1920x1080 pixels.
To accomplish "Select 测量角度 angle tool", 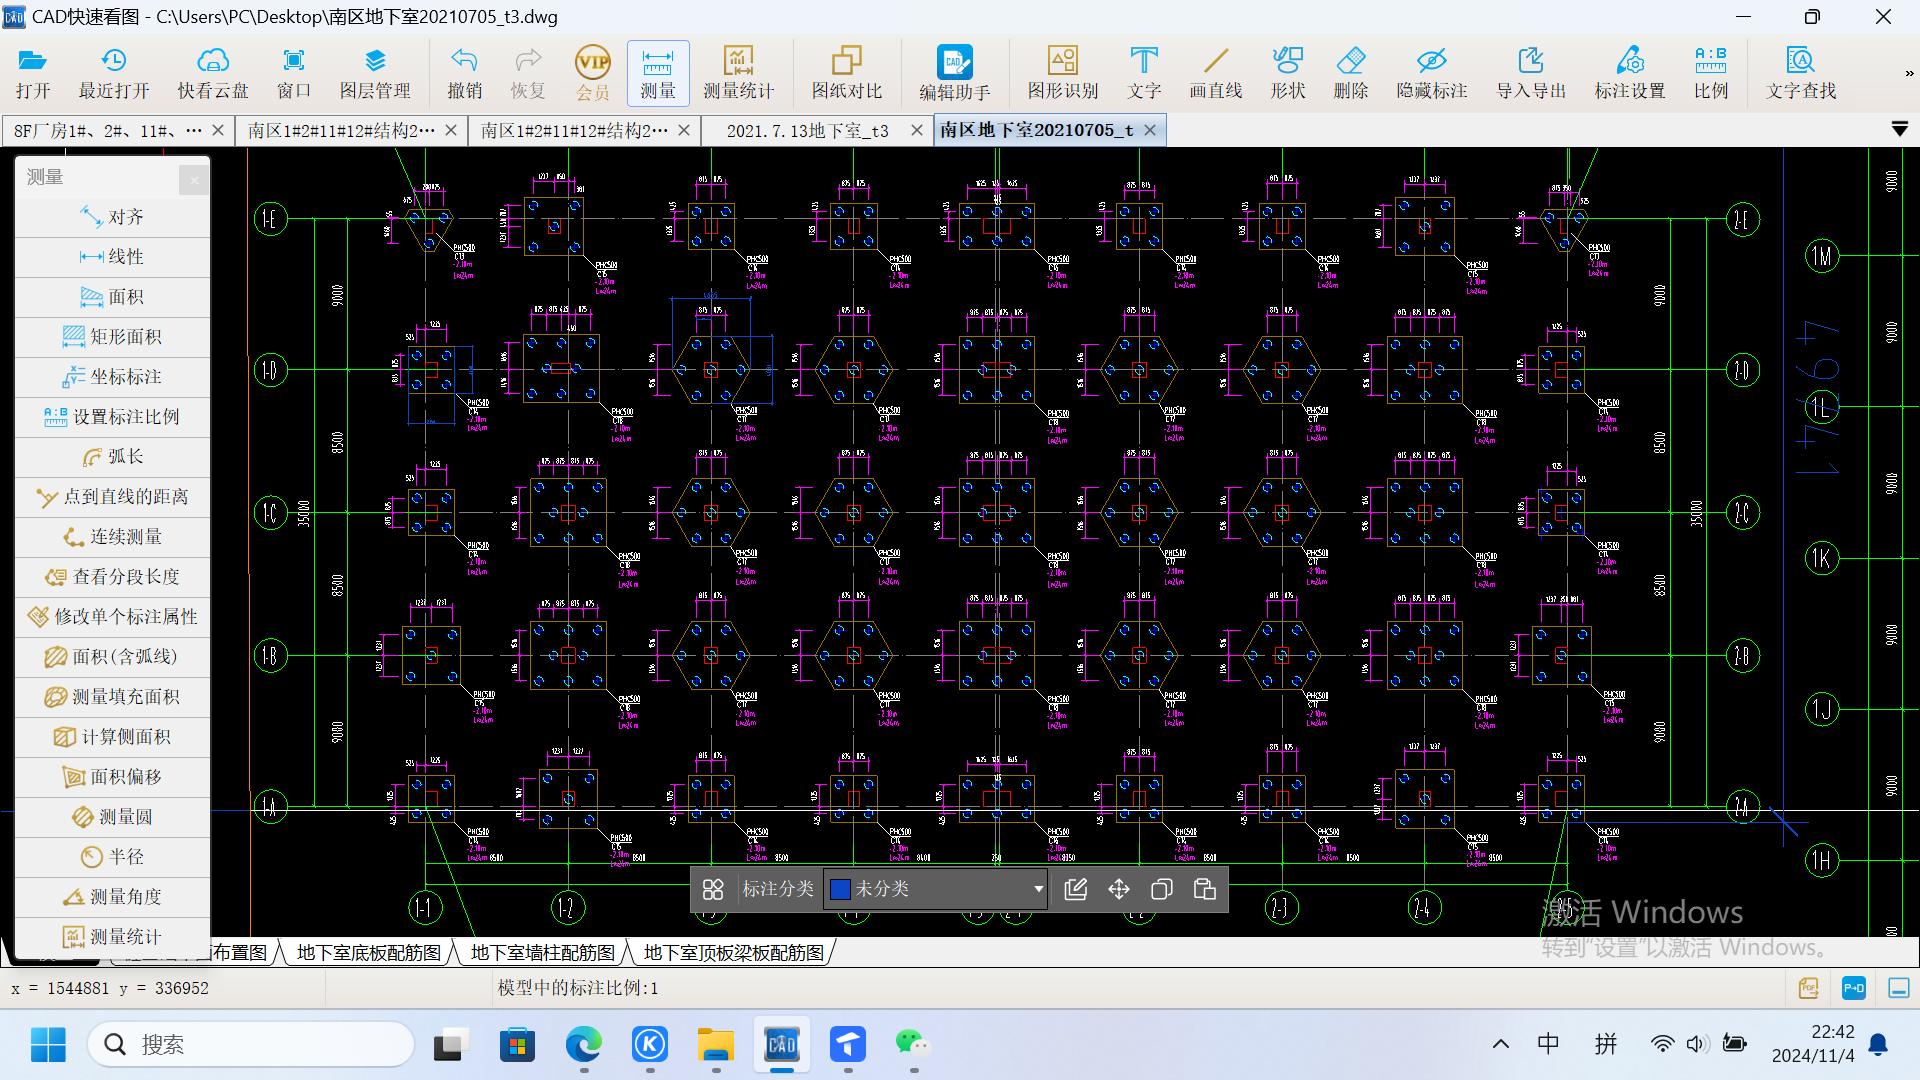I will 113,897.
